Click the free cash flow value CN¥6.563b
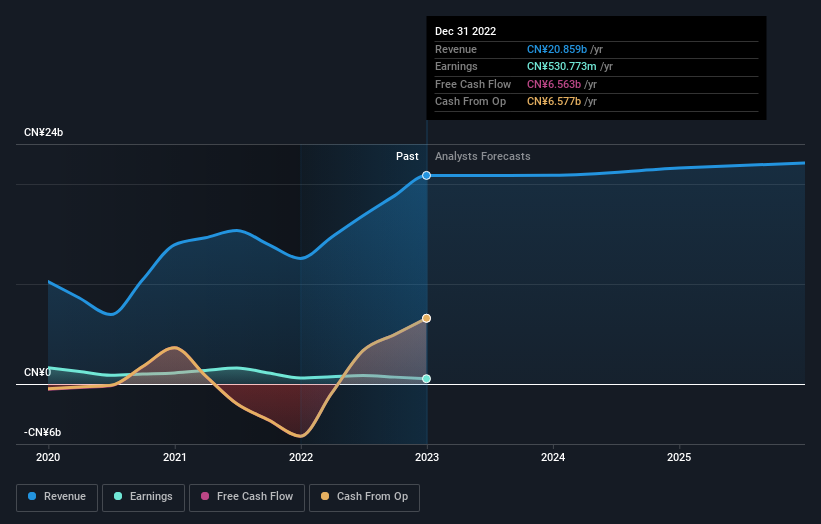 click(553, 84)
